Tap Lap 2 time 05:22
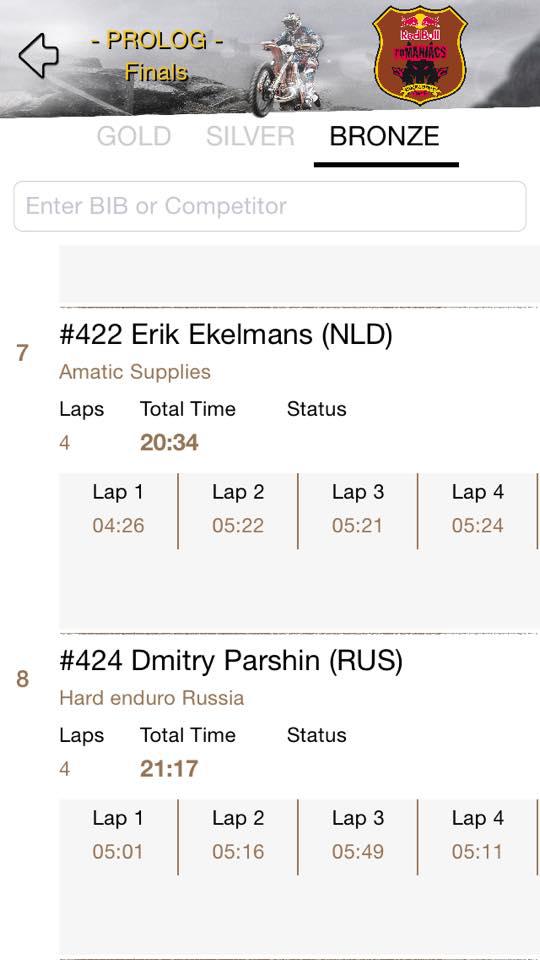The height and width of the screenshot is (960, 540). [238, 525]
